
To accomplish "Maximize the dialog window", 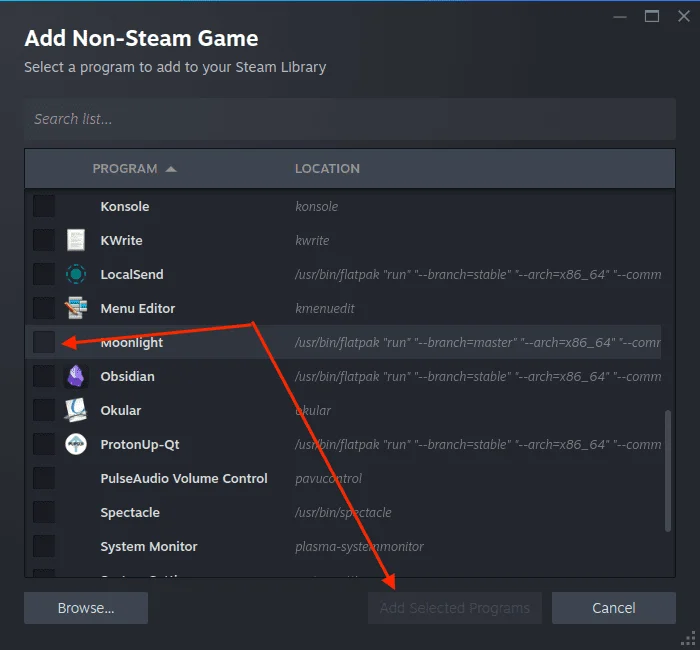I will (x=652, y=17).
